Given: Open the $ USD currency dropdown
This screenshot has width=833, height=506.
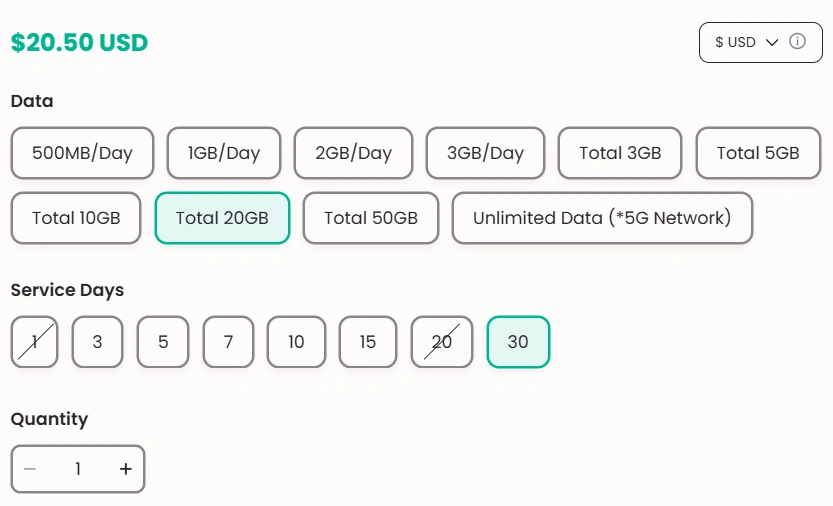Looking at the screenshot, I should pos(747,42).
